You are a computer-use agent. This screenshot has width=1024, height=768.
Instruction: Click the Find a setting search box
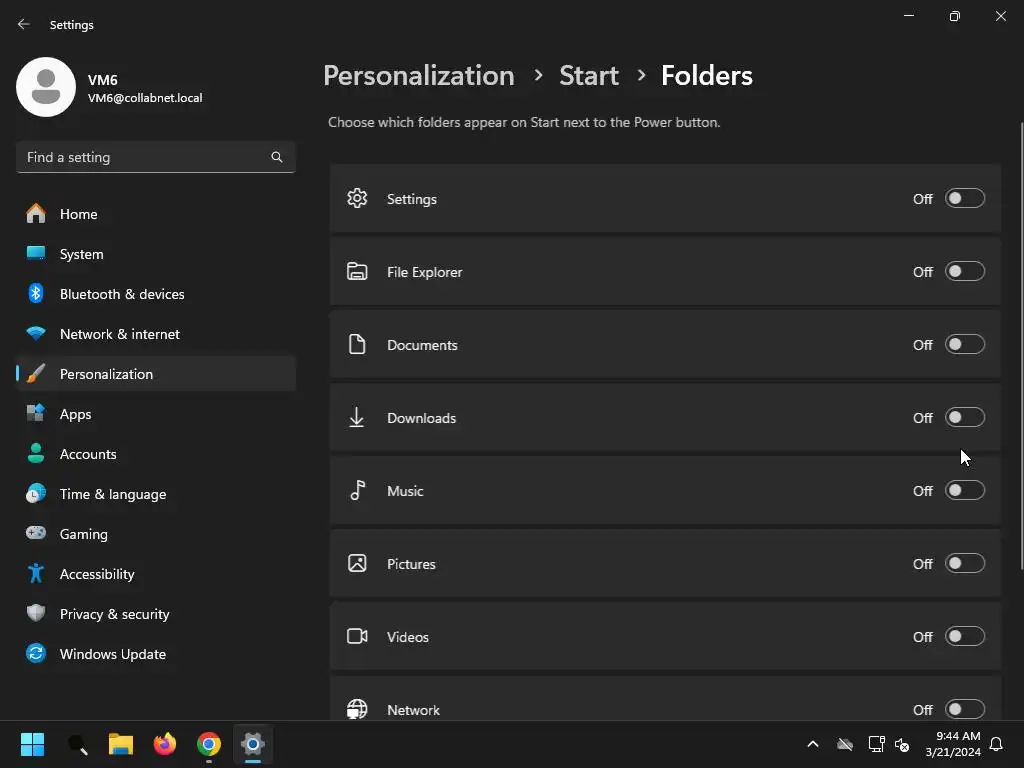(x=145, y=157)
